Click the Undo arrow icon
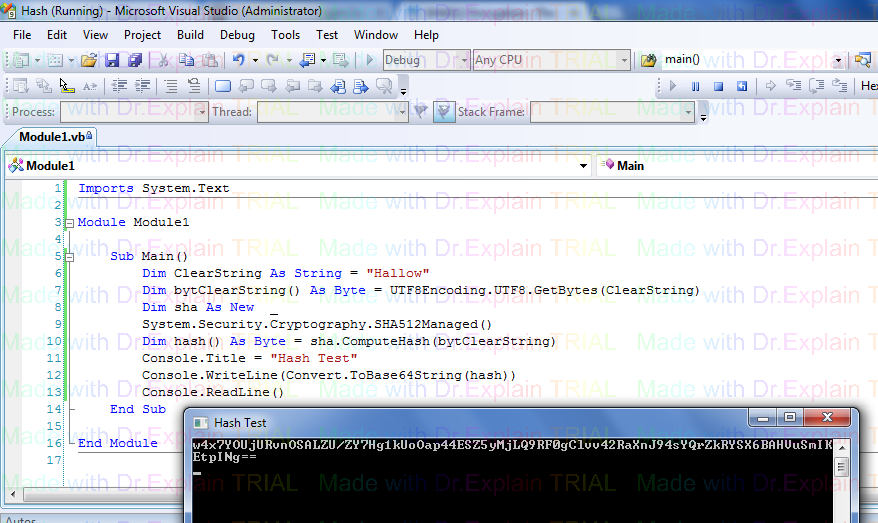The image size is (878, 523). (x=239, y=60)
